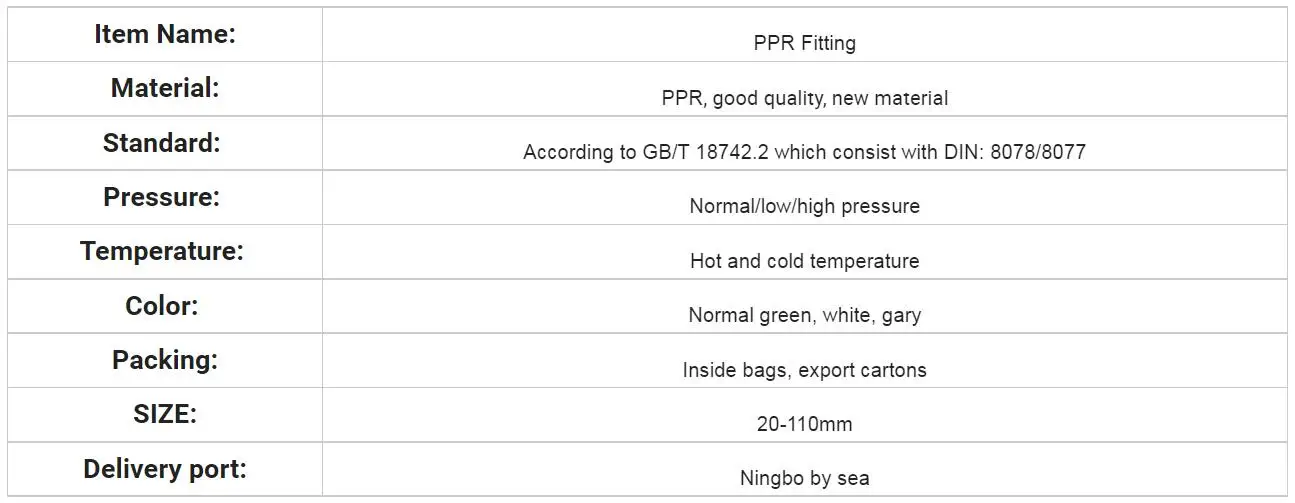The height and width of the screenshot is (503, 1295).
Task: Click the Standard label cell
Action: pos(165,143)
